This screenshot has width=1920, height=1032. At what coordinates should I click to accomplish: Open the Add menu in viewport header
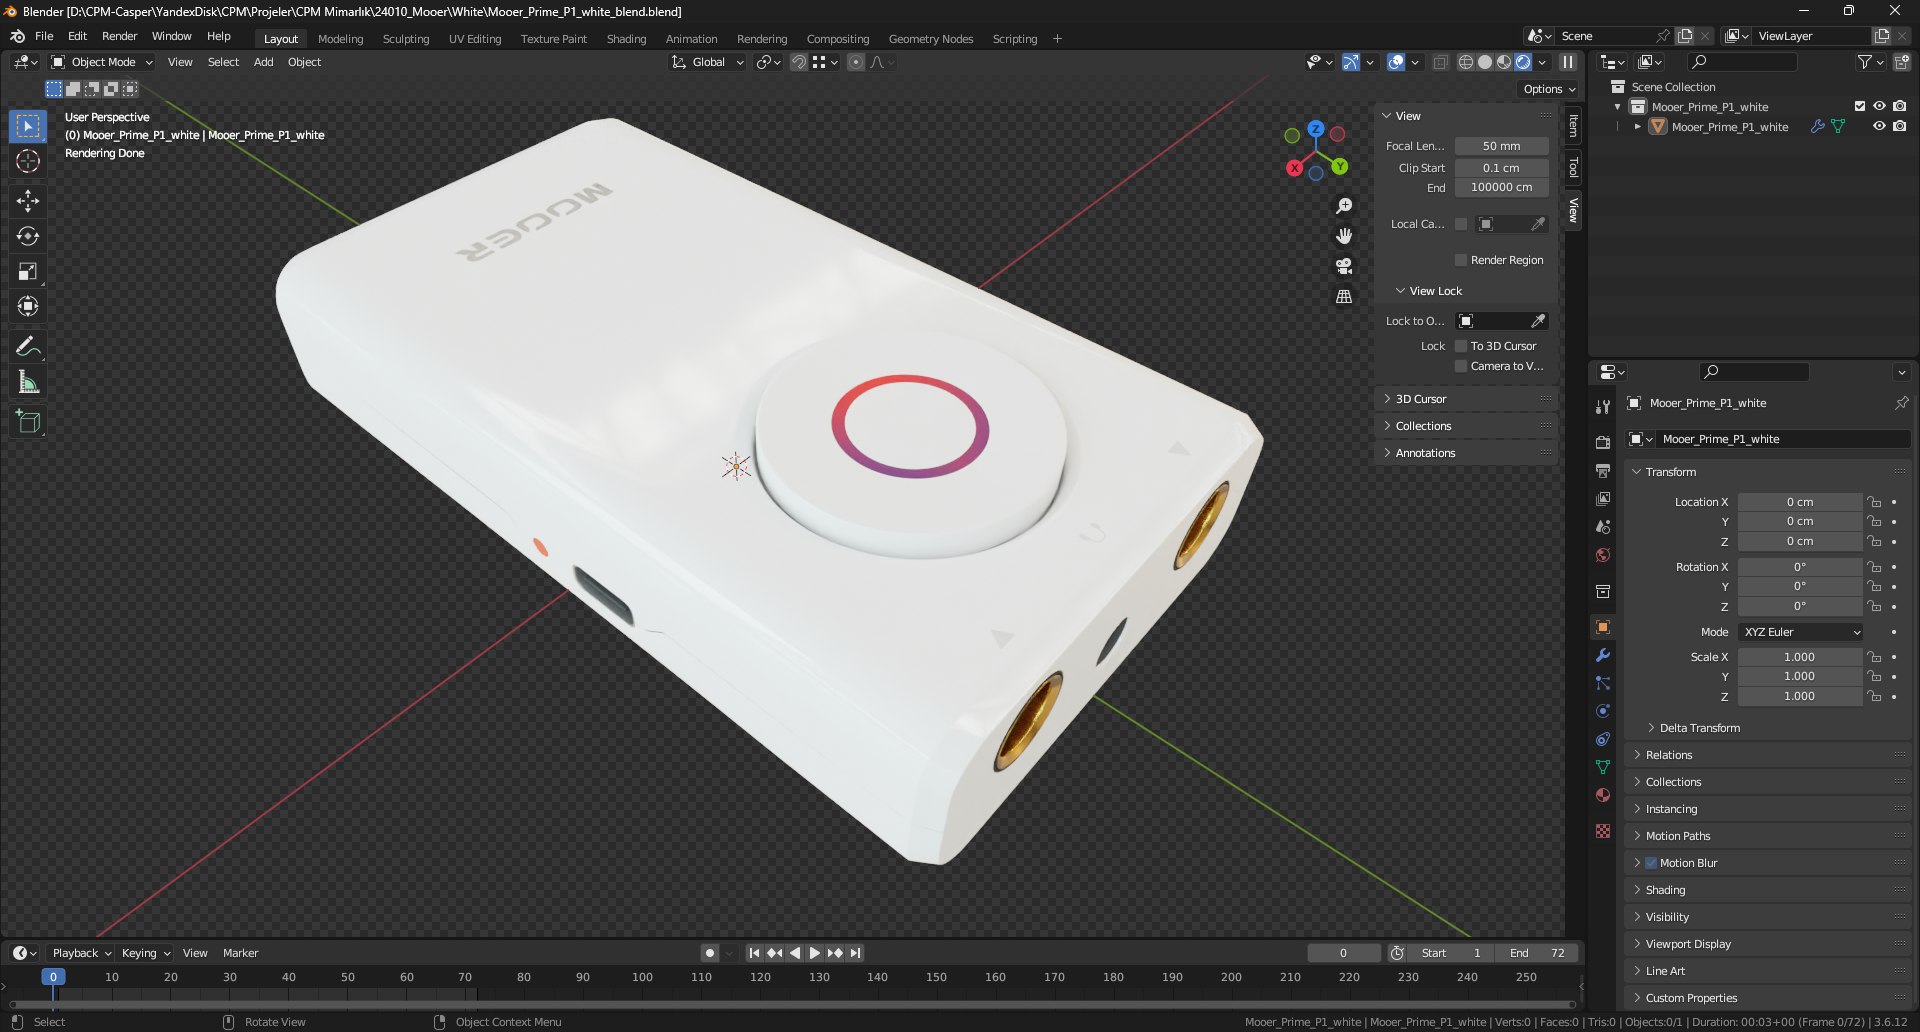point(263,62)
